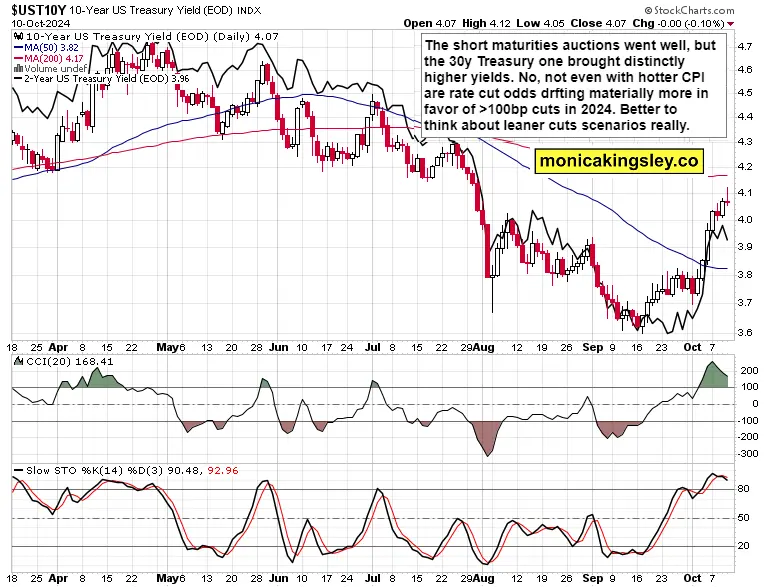Click the May label on bottom date axis
The width and height of the screenshot is (764, 587).
[168, 578]
